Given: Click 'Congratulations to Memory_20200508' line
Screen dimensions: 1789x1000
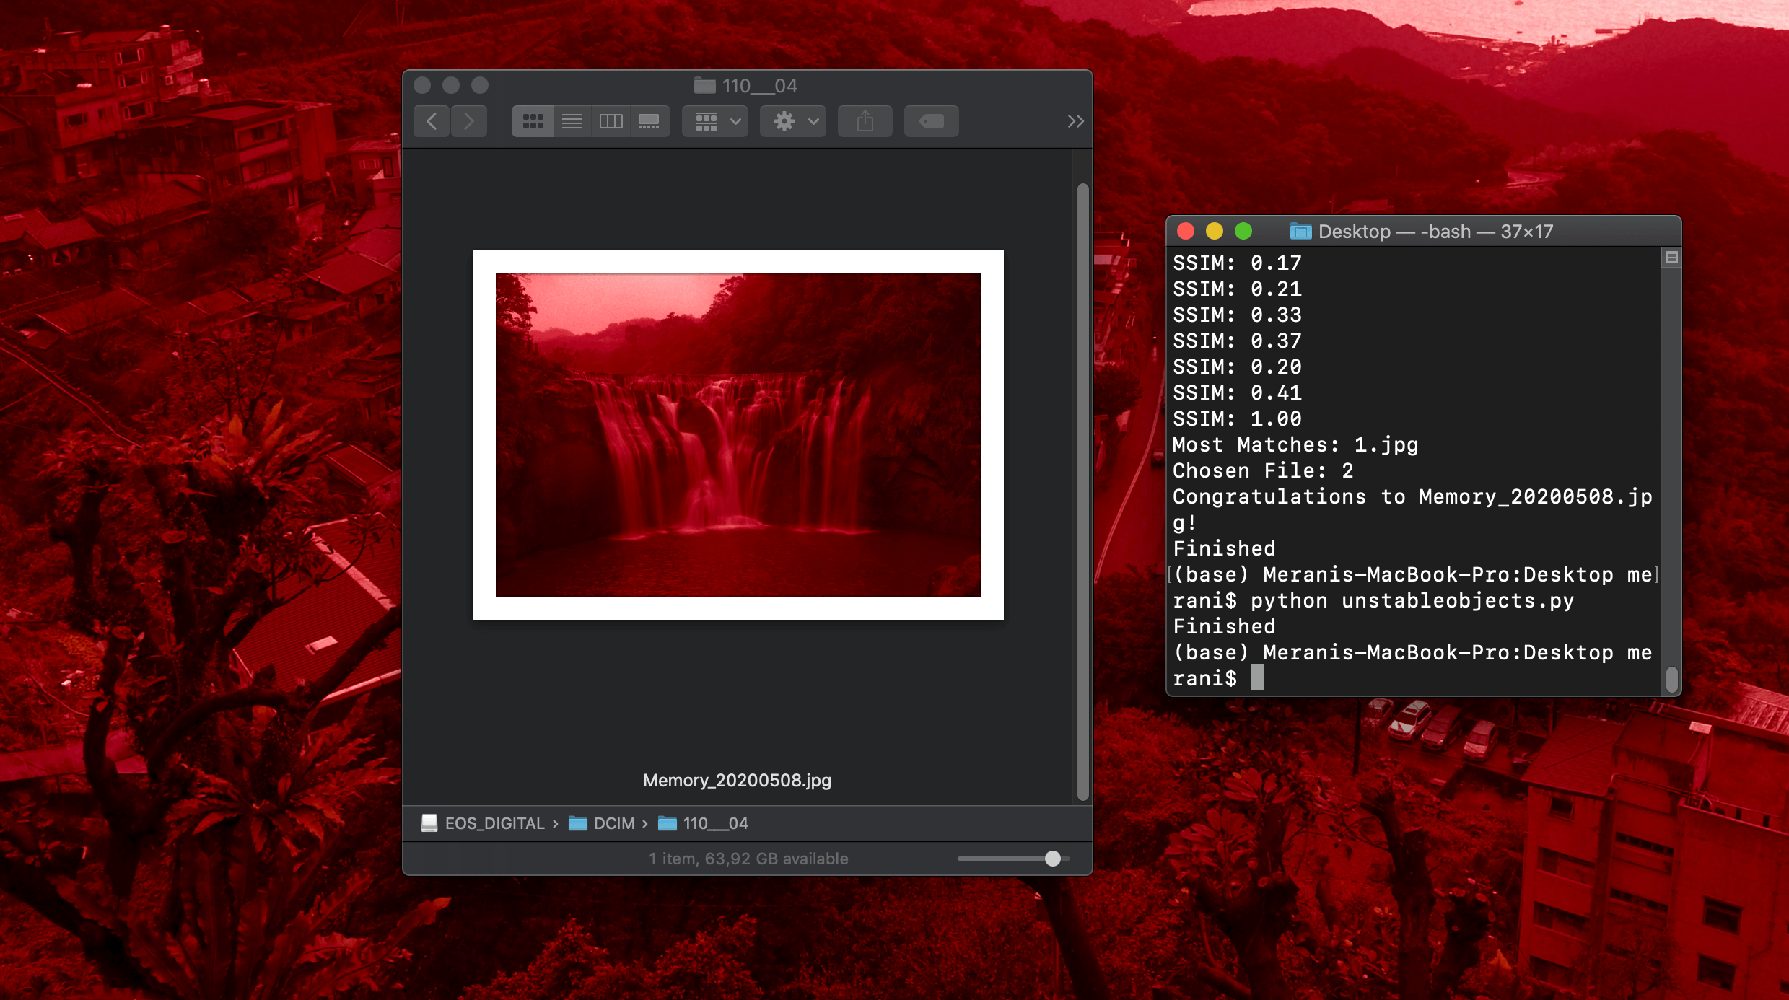Looking at the screenshot, I should [1412, 509].
